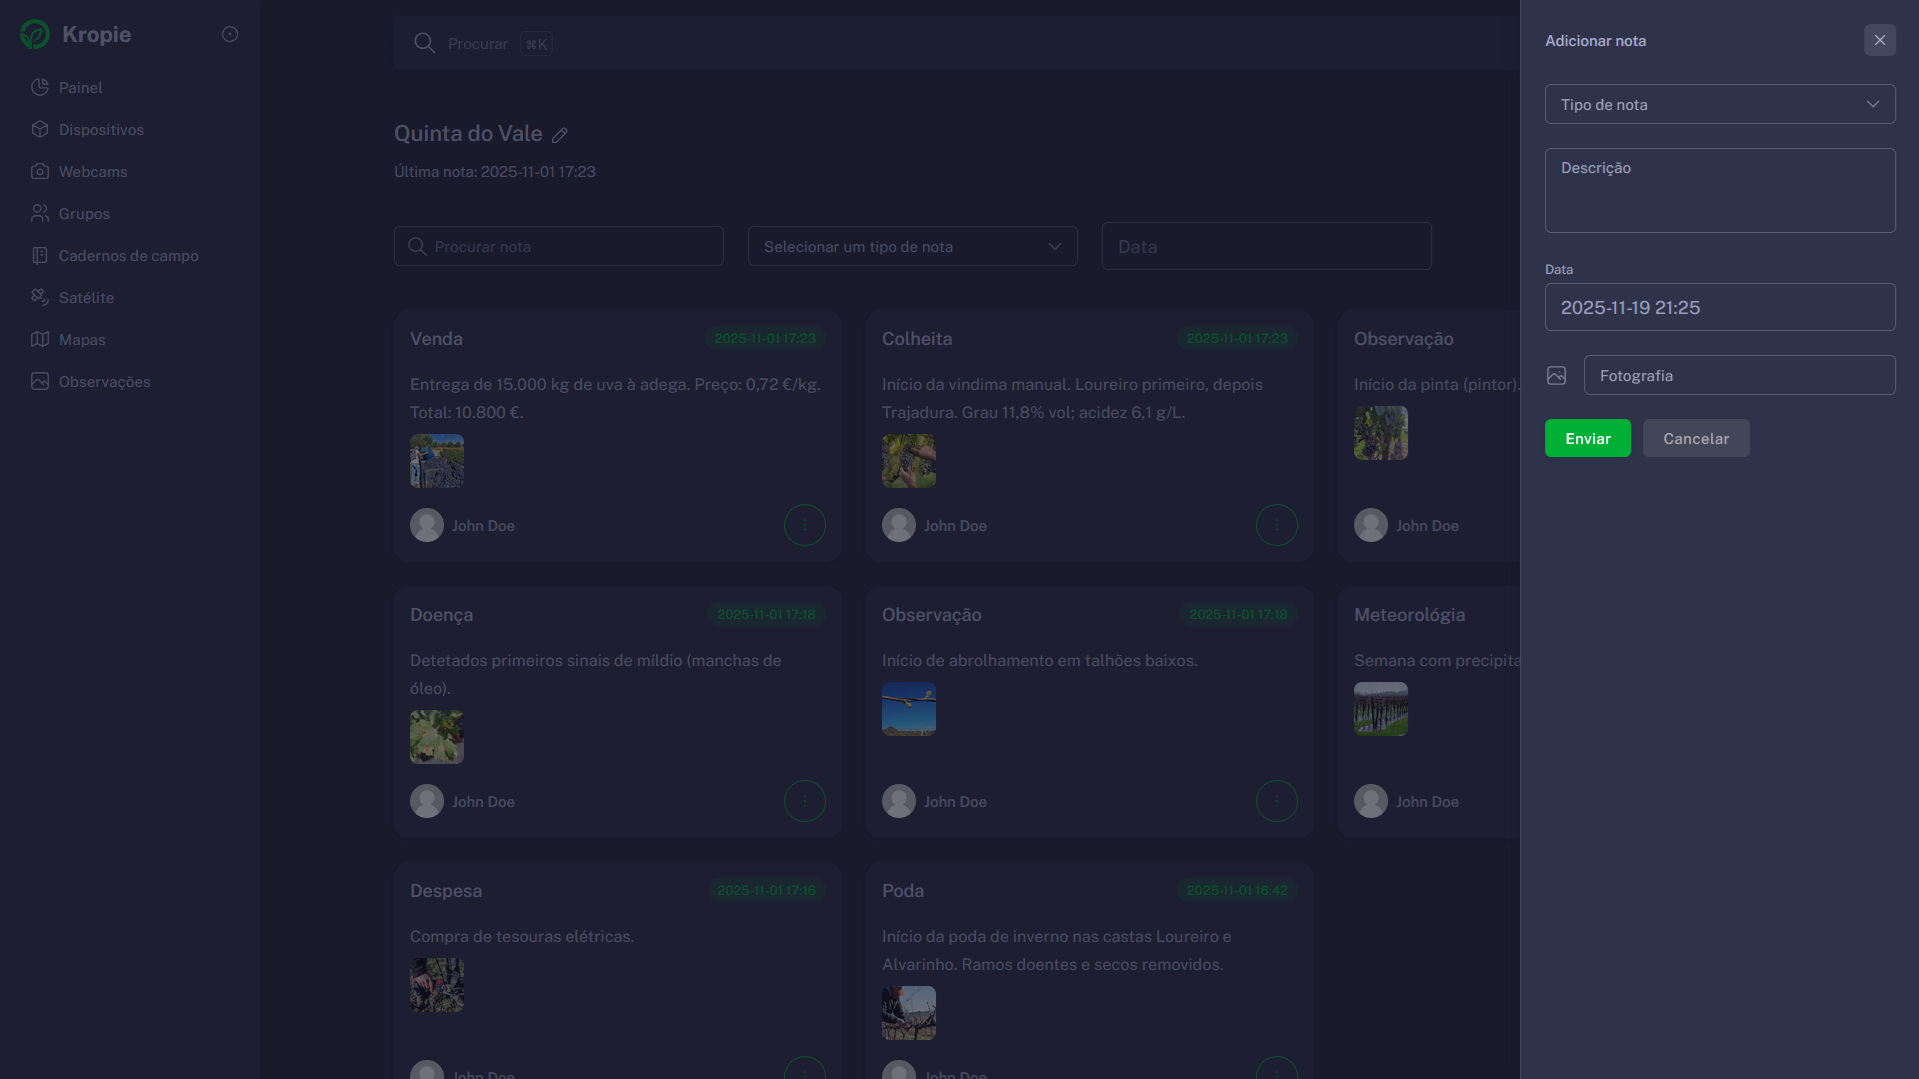Click the Kropie leaf logo icon

pyautogui.click(x=35, y=35)
